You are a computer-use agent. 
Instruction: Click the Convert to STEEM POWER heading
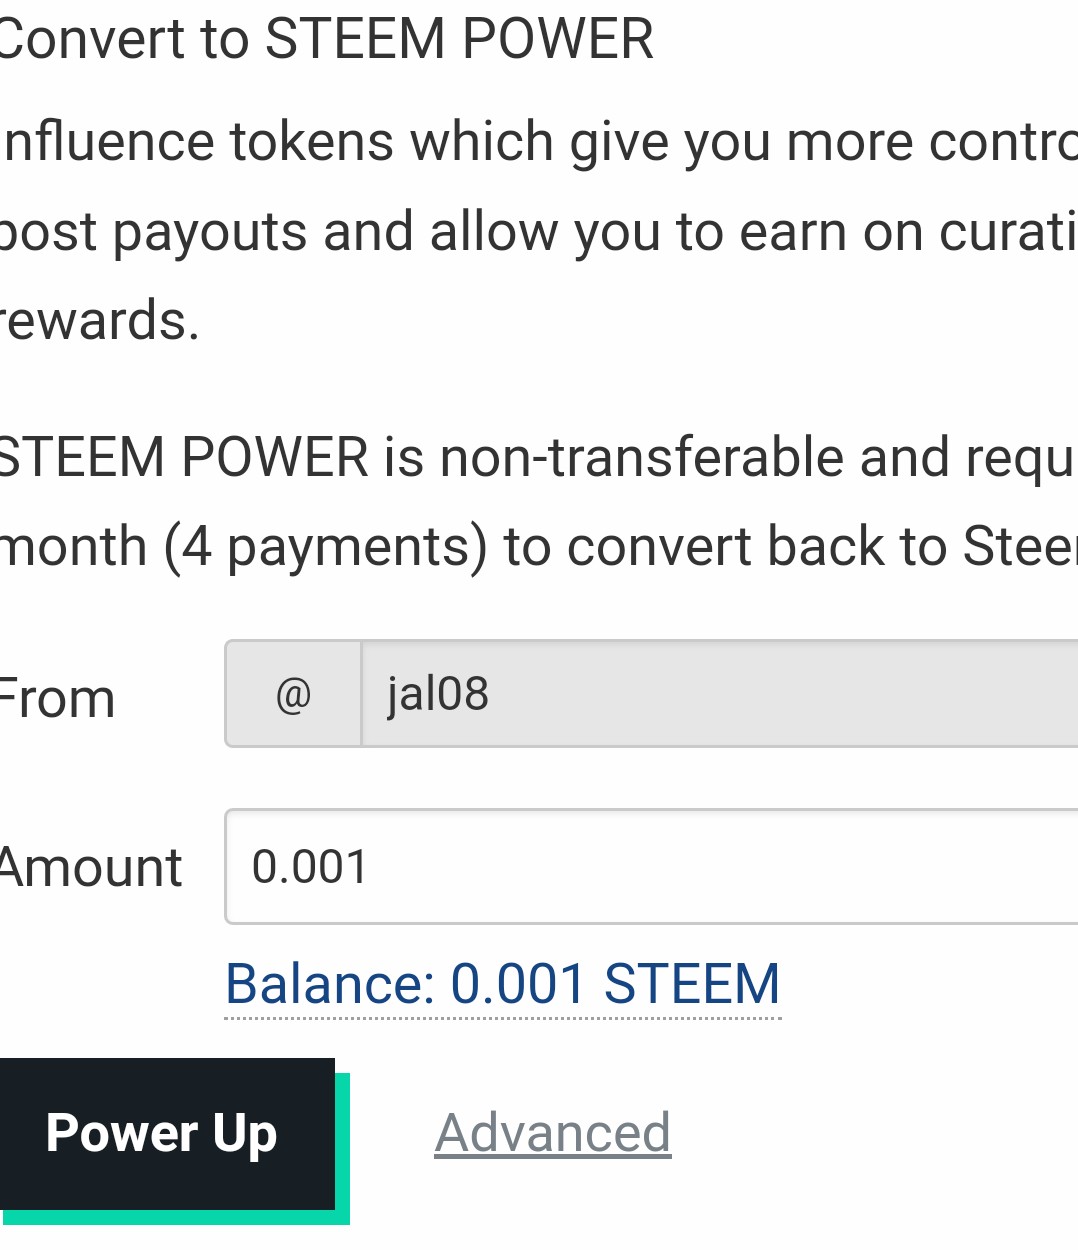[325, 40]
